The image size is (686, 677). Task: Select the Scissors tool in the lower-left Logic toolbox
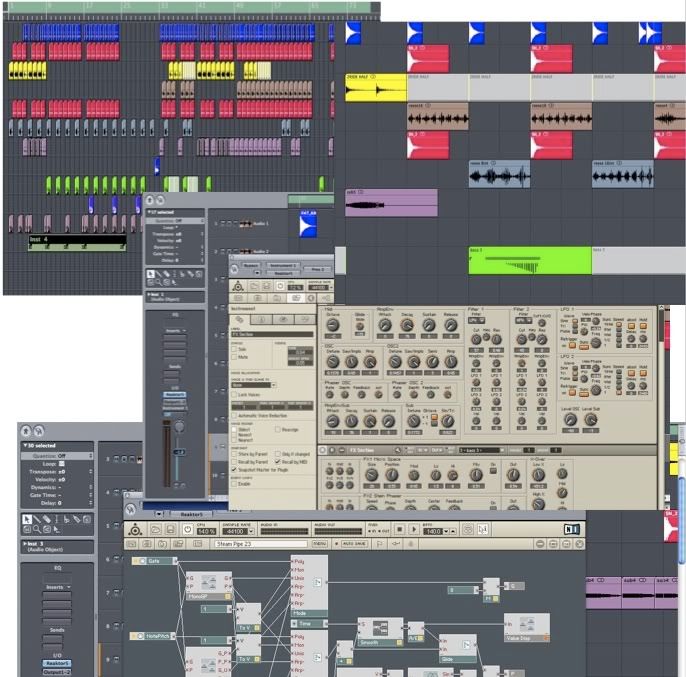[66, 519]
